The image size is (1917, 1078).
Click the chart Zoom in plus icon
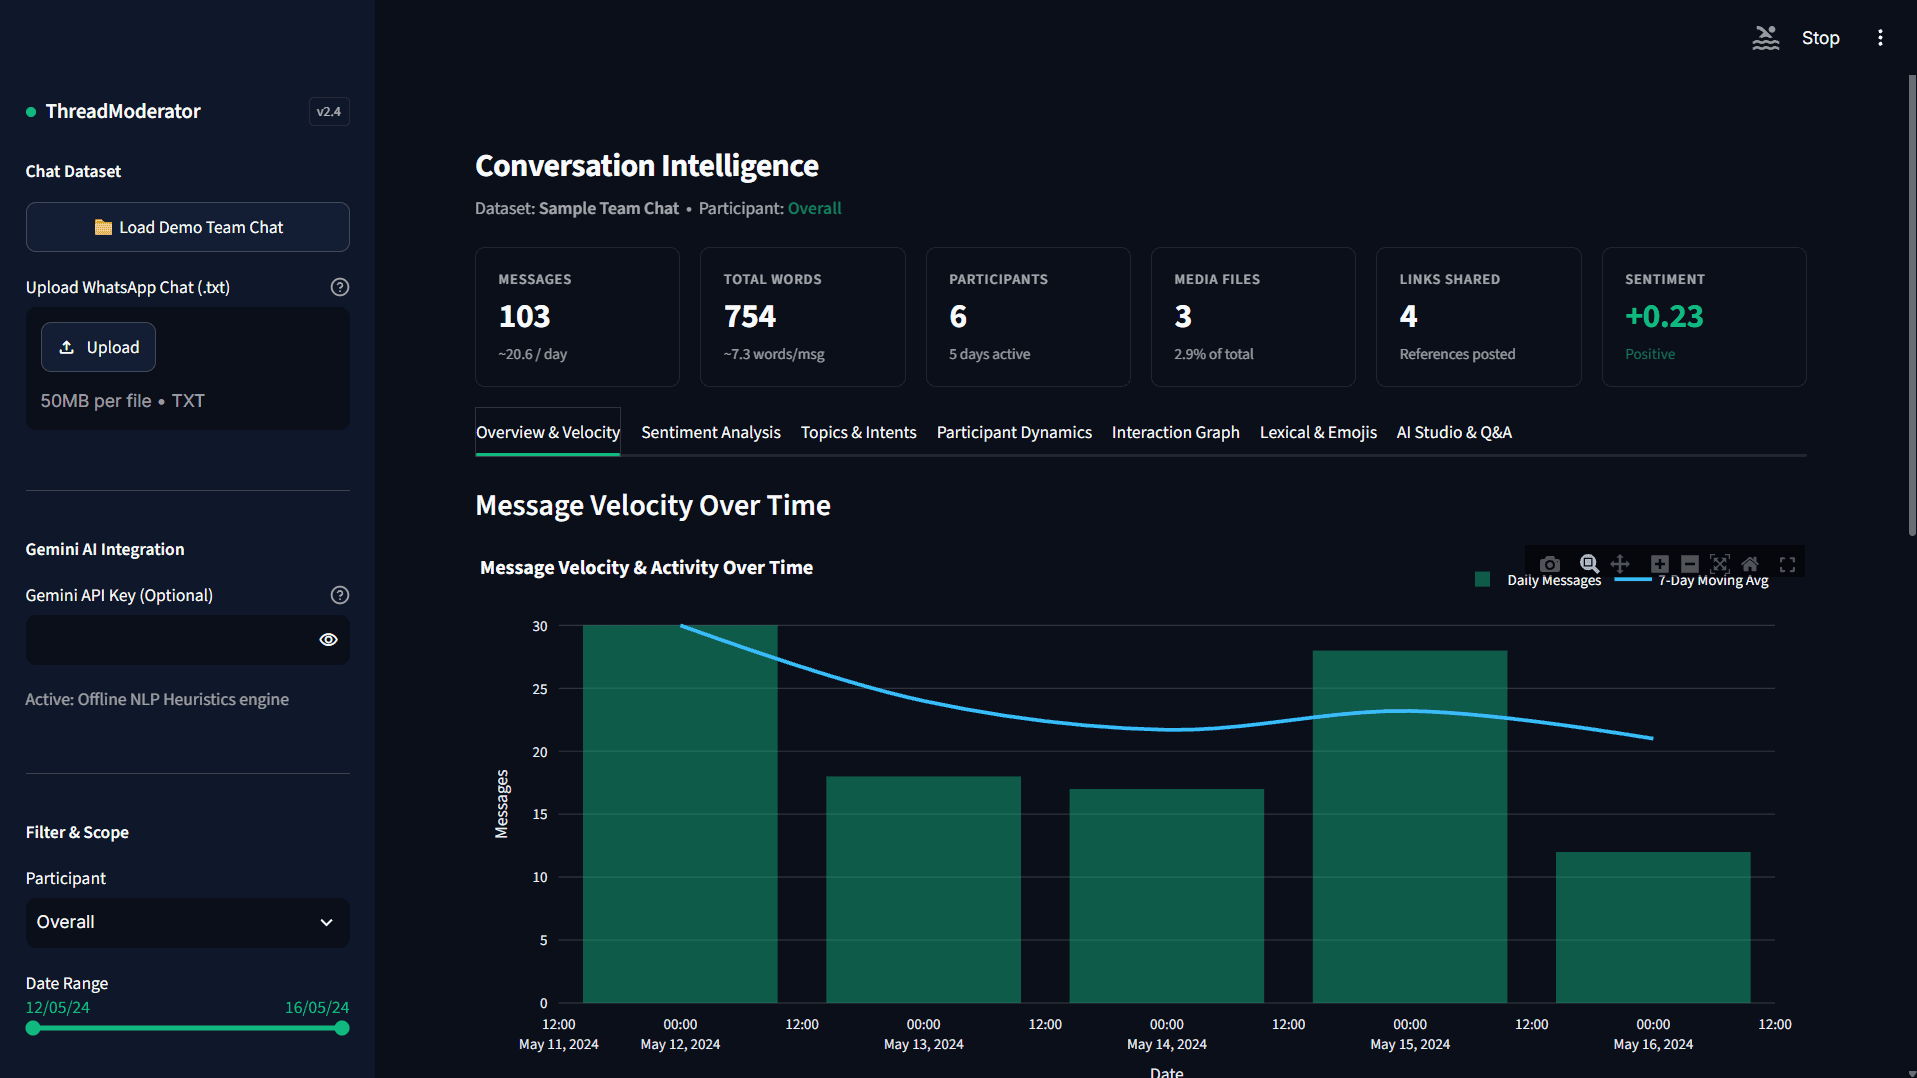click(1659, 564)
